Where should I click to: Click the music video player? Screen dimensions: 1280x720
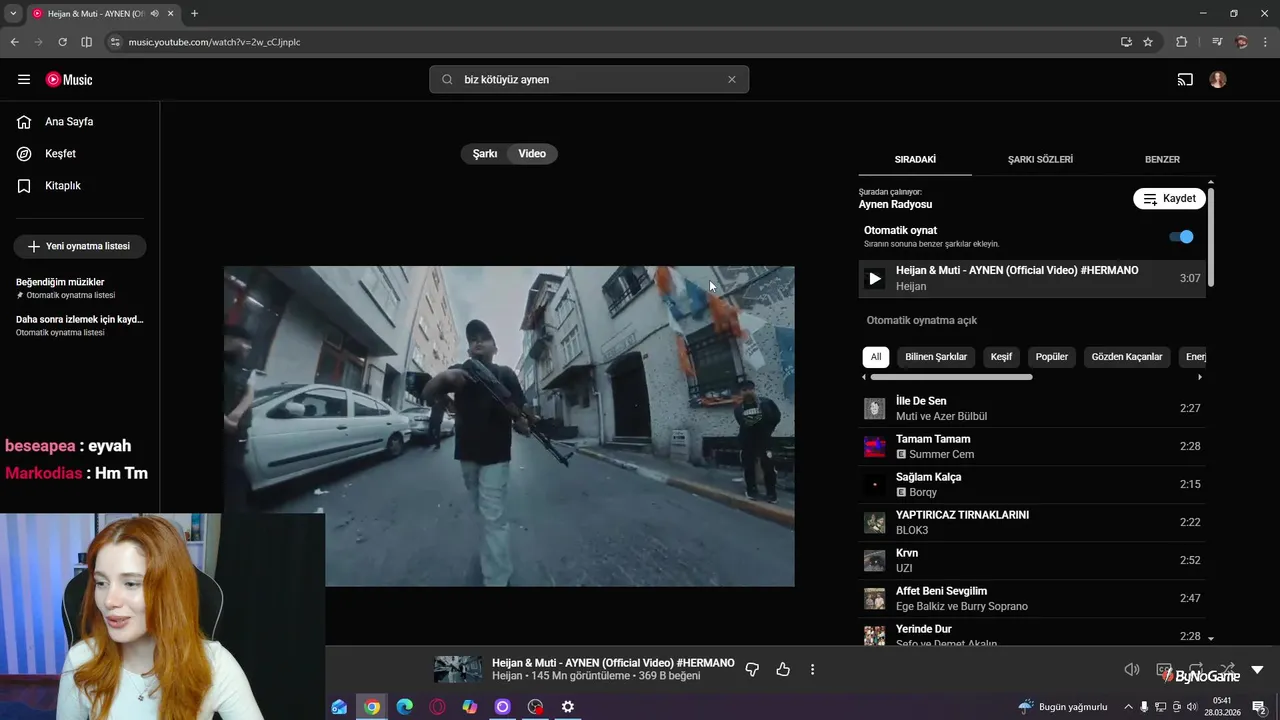(x=509, y=426)
